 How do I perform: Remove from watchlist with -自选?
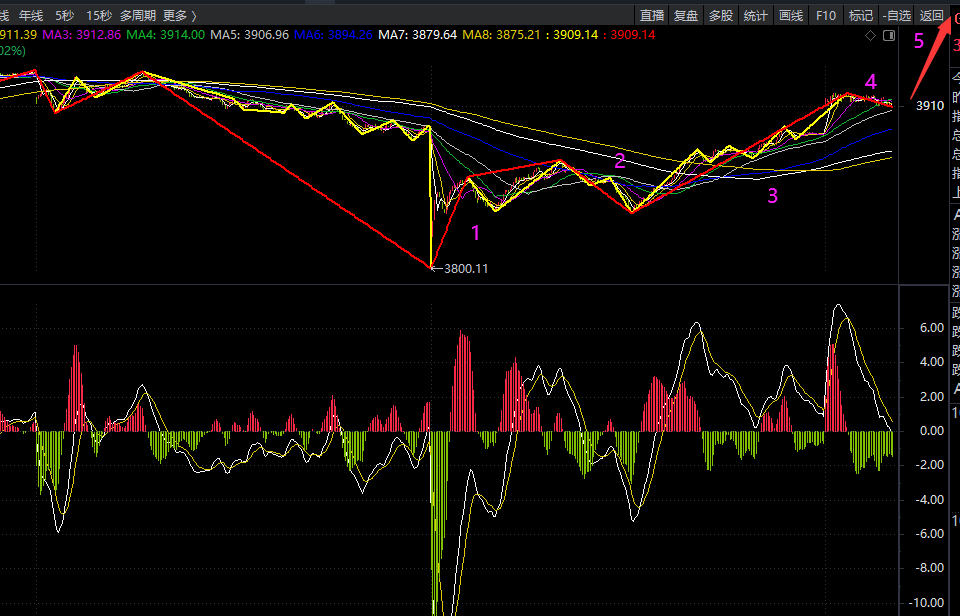point(896,16)
